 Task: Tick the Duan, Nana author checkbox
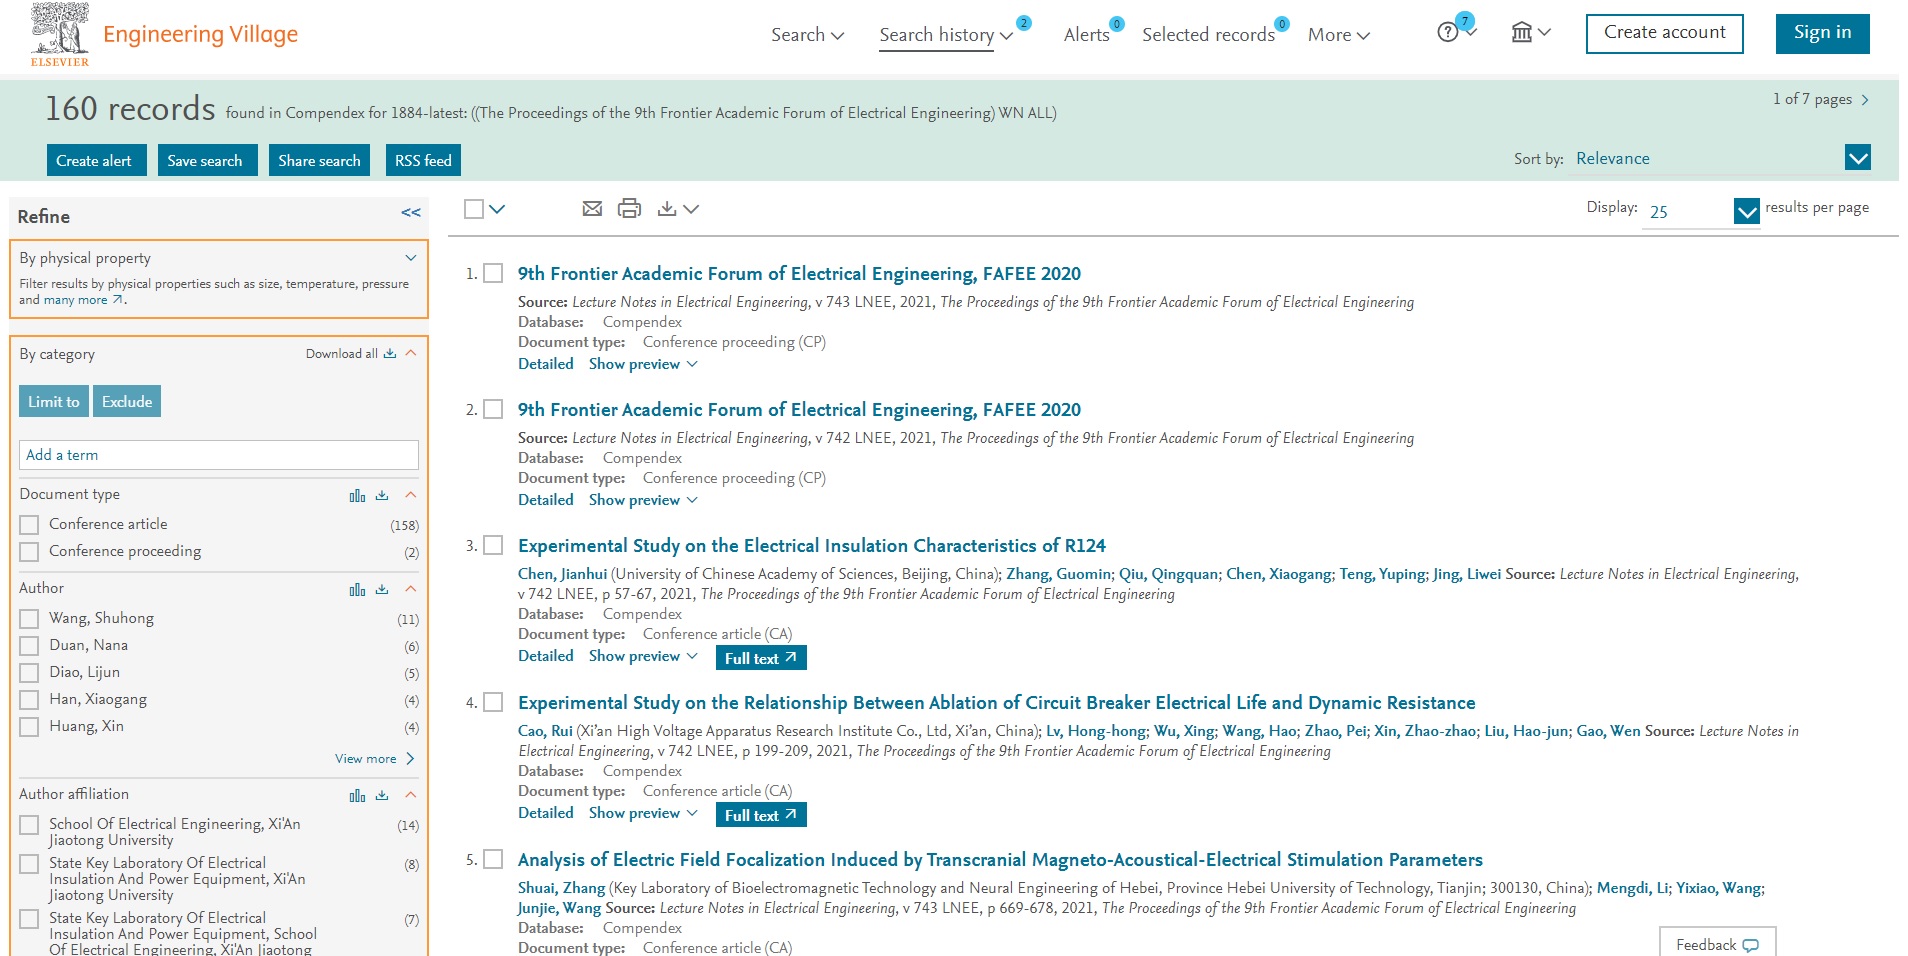pyautogui.click(x=29, y=646)
